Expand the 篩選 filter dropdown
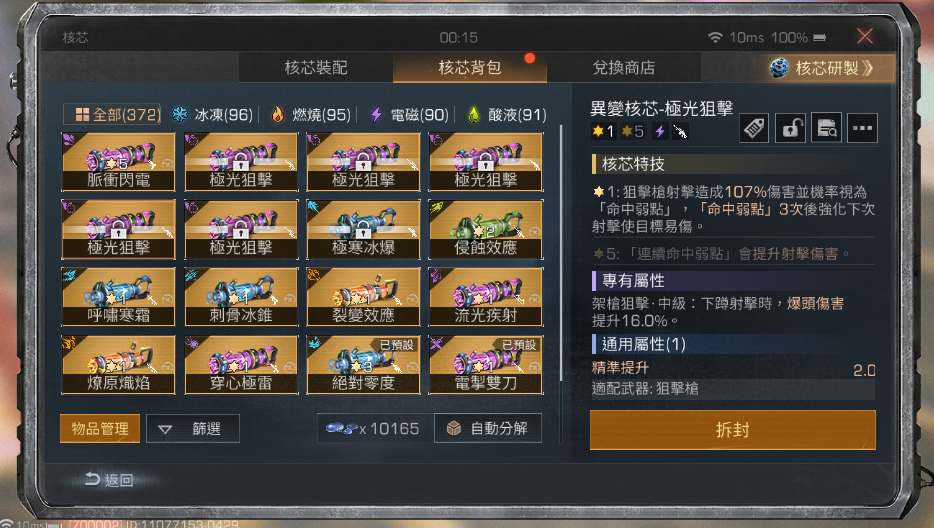Screen dimensions: 934x528 [x=193, y=428]
